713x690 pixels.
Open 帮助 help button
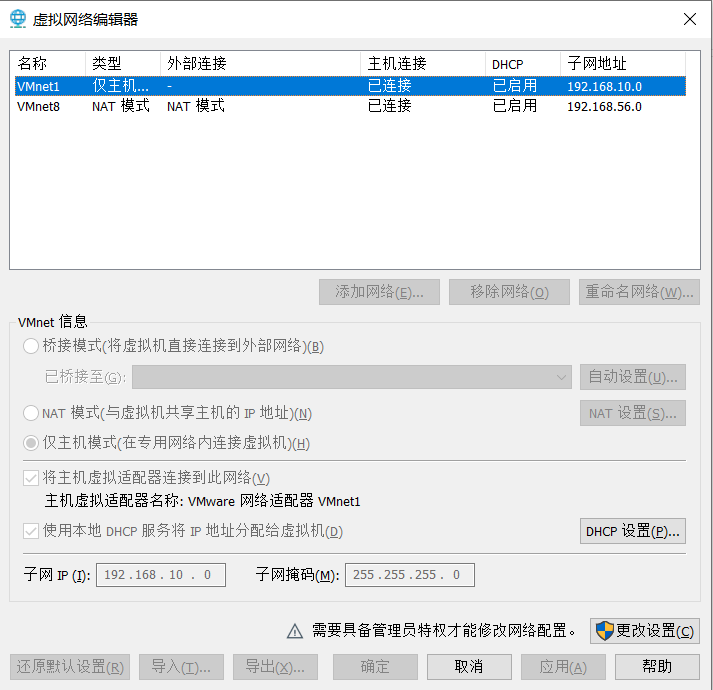click(x=657, y=667)
